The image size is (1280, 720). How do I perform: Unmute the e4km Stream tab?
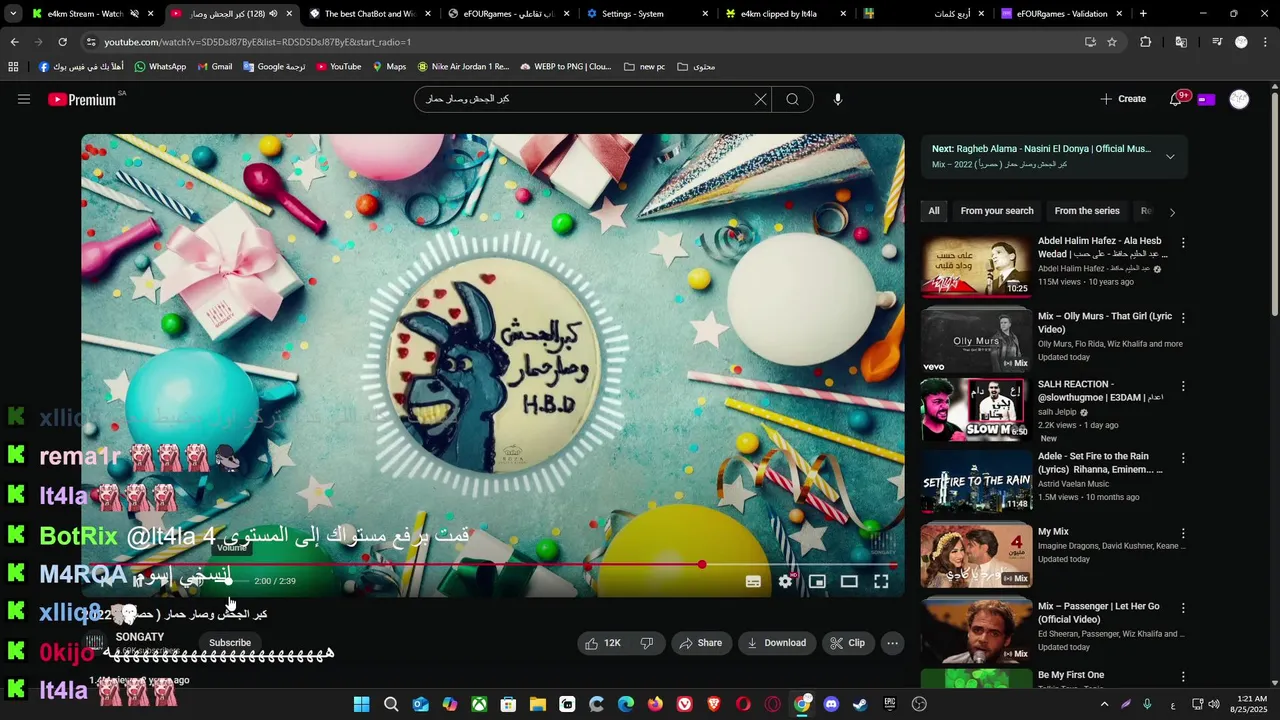135,14
